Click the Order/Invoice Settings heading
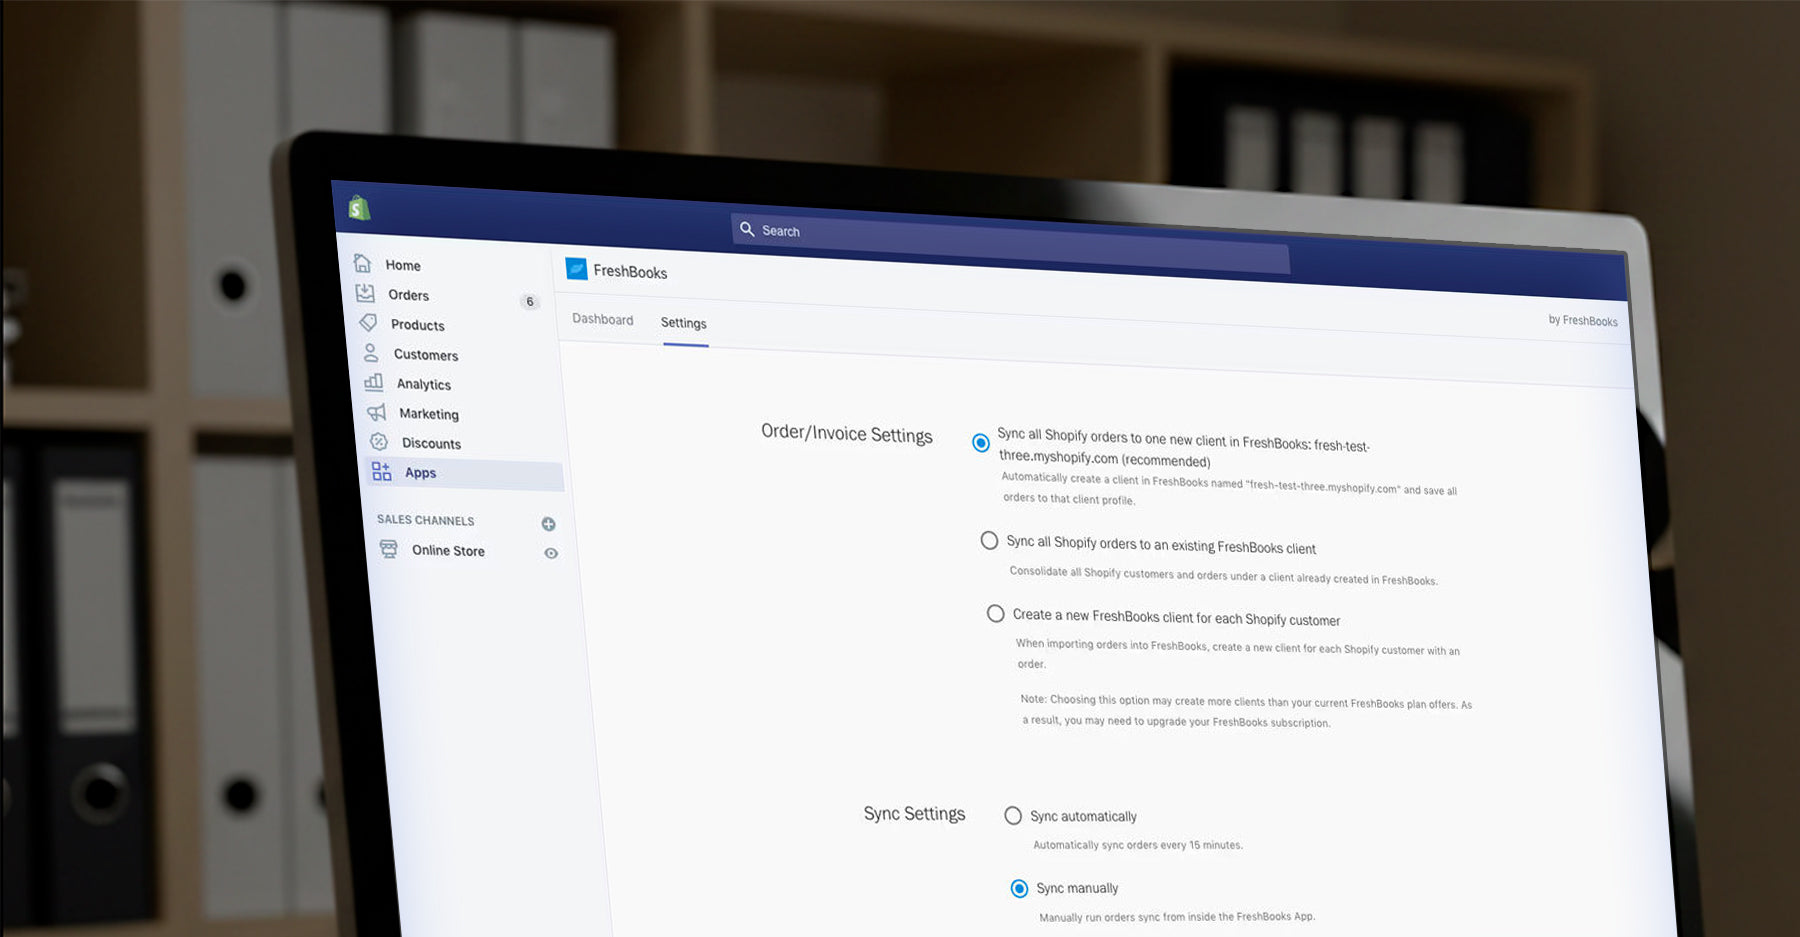 (847, 433)
